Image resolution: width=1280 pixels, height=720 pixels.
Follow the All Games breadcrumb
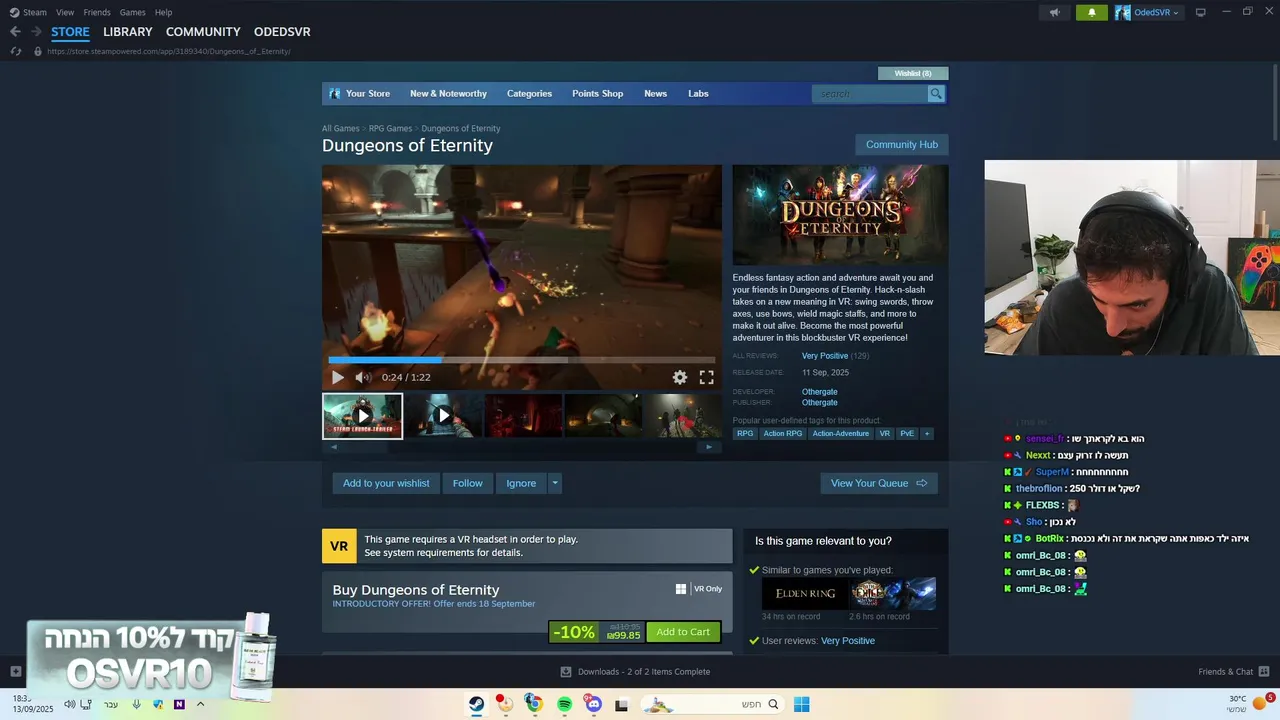click(x=340, y=129)
